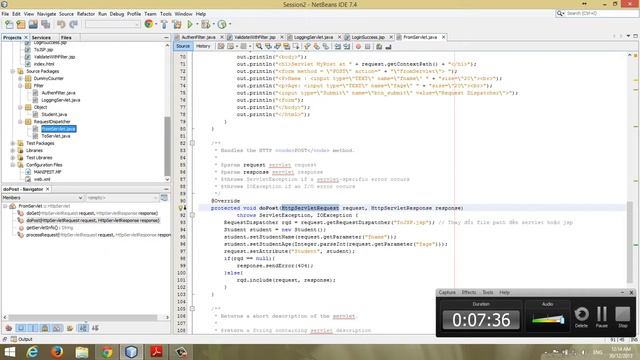Image resolution: width=640 pixels, height=360 pixels.
Task: Open the Tools menu in NetBeans
Action: [165, 14]
